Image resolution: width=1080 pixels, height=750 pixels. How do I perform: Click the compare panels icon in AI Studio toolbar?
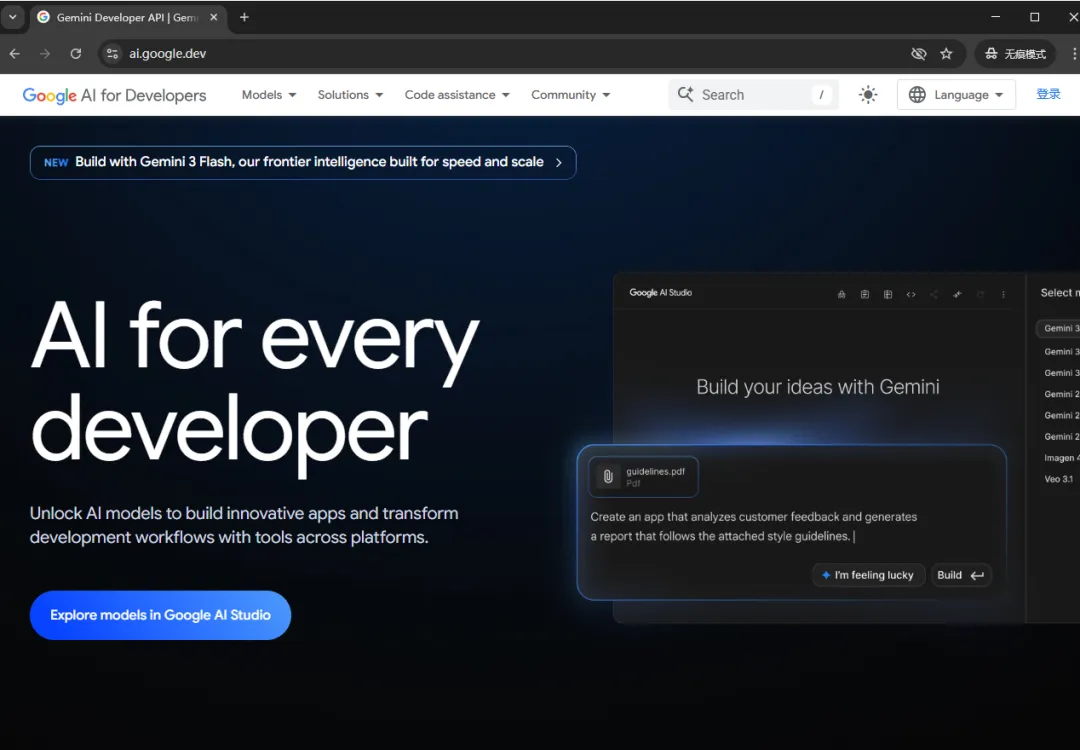(888, 294)
